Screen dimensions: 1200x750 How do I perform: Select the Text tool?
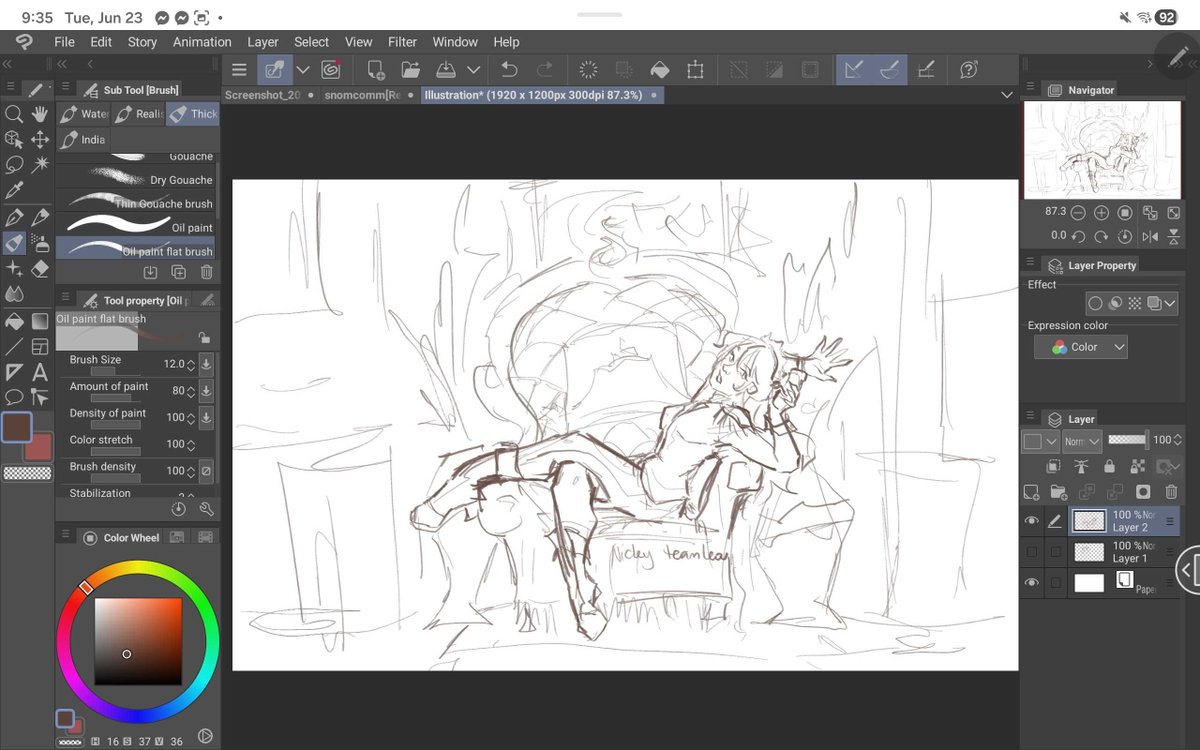click(40, 372)
